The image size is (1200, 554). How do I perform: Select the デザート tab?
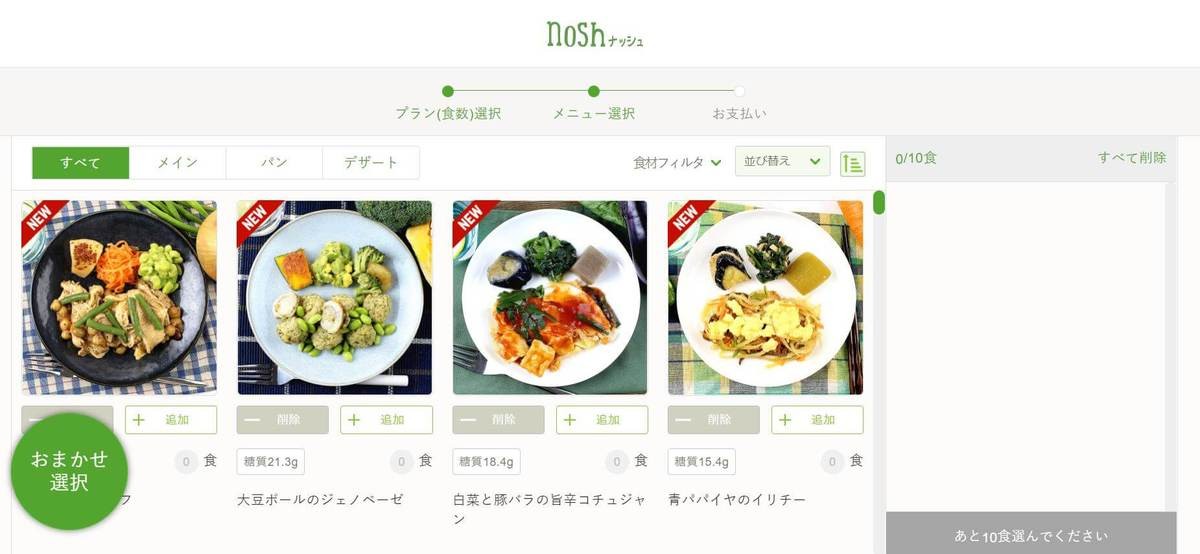tap(371, 163)
